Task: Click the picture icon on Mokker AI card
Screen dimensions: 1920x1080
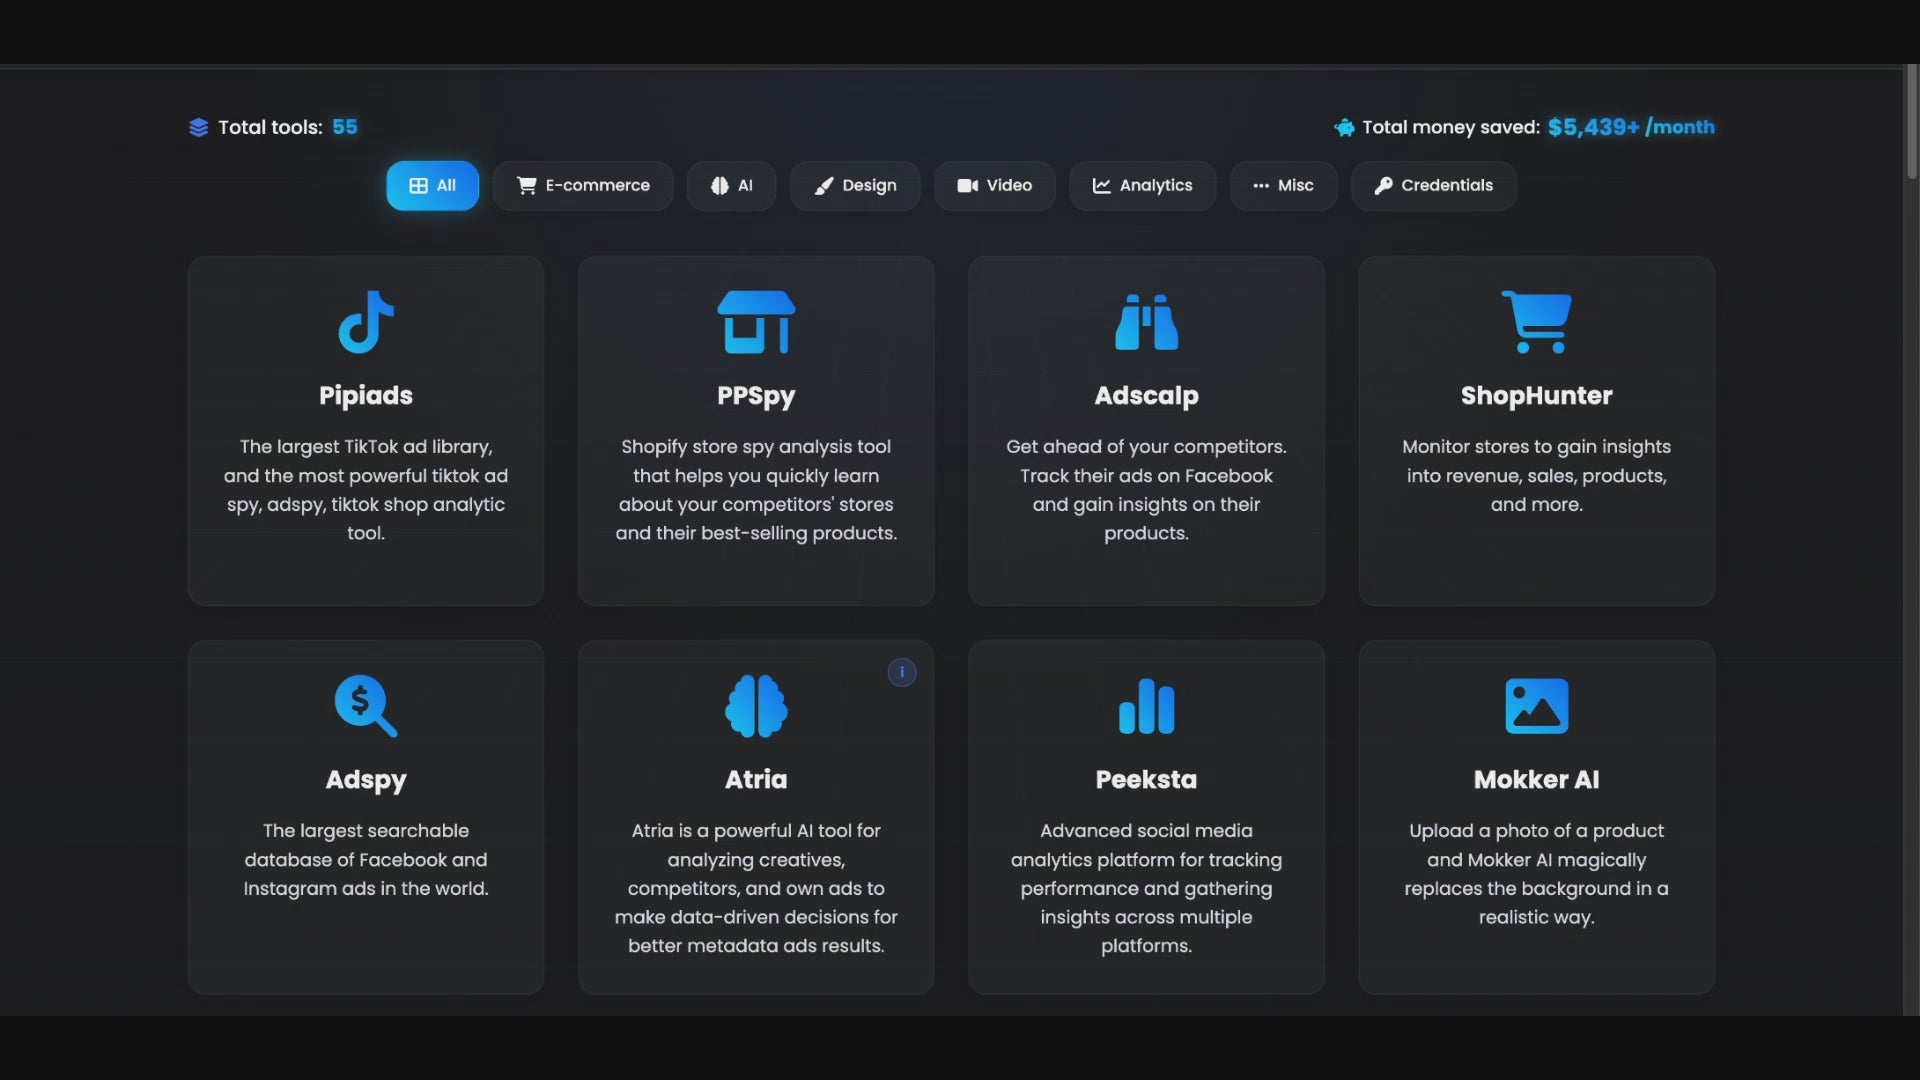Action: click(1536, 706)
